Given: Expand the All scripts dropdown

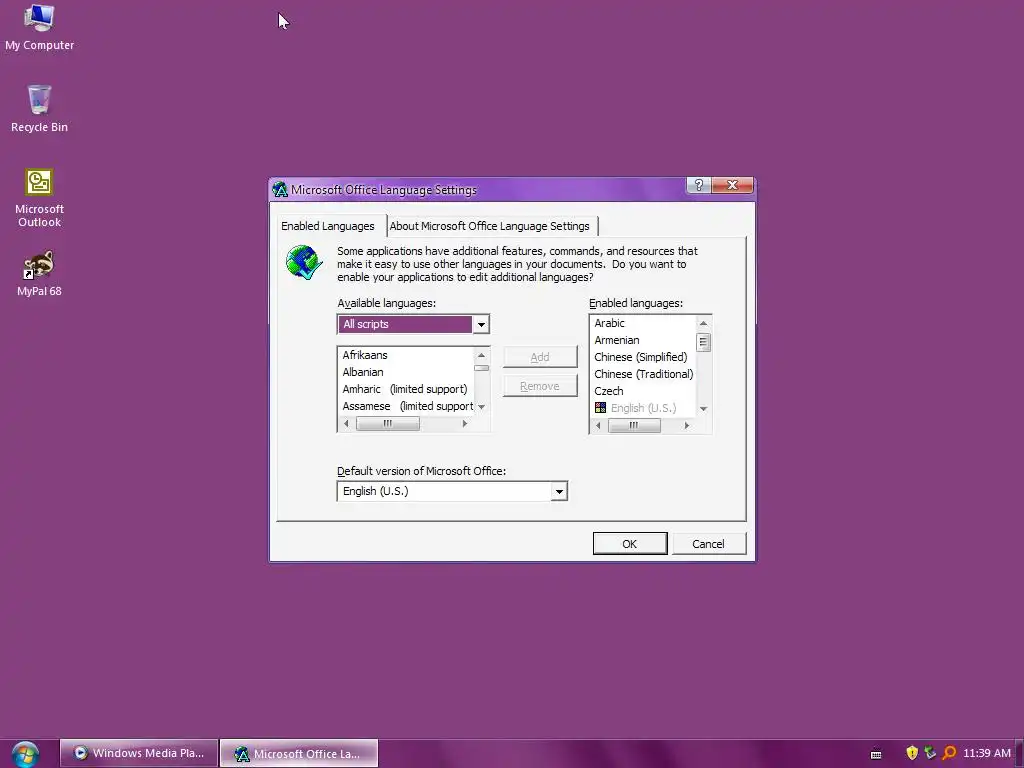Looking at the screenshot, I should (481, 324).
